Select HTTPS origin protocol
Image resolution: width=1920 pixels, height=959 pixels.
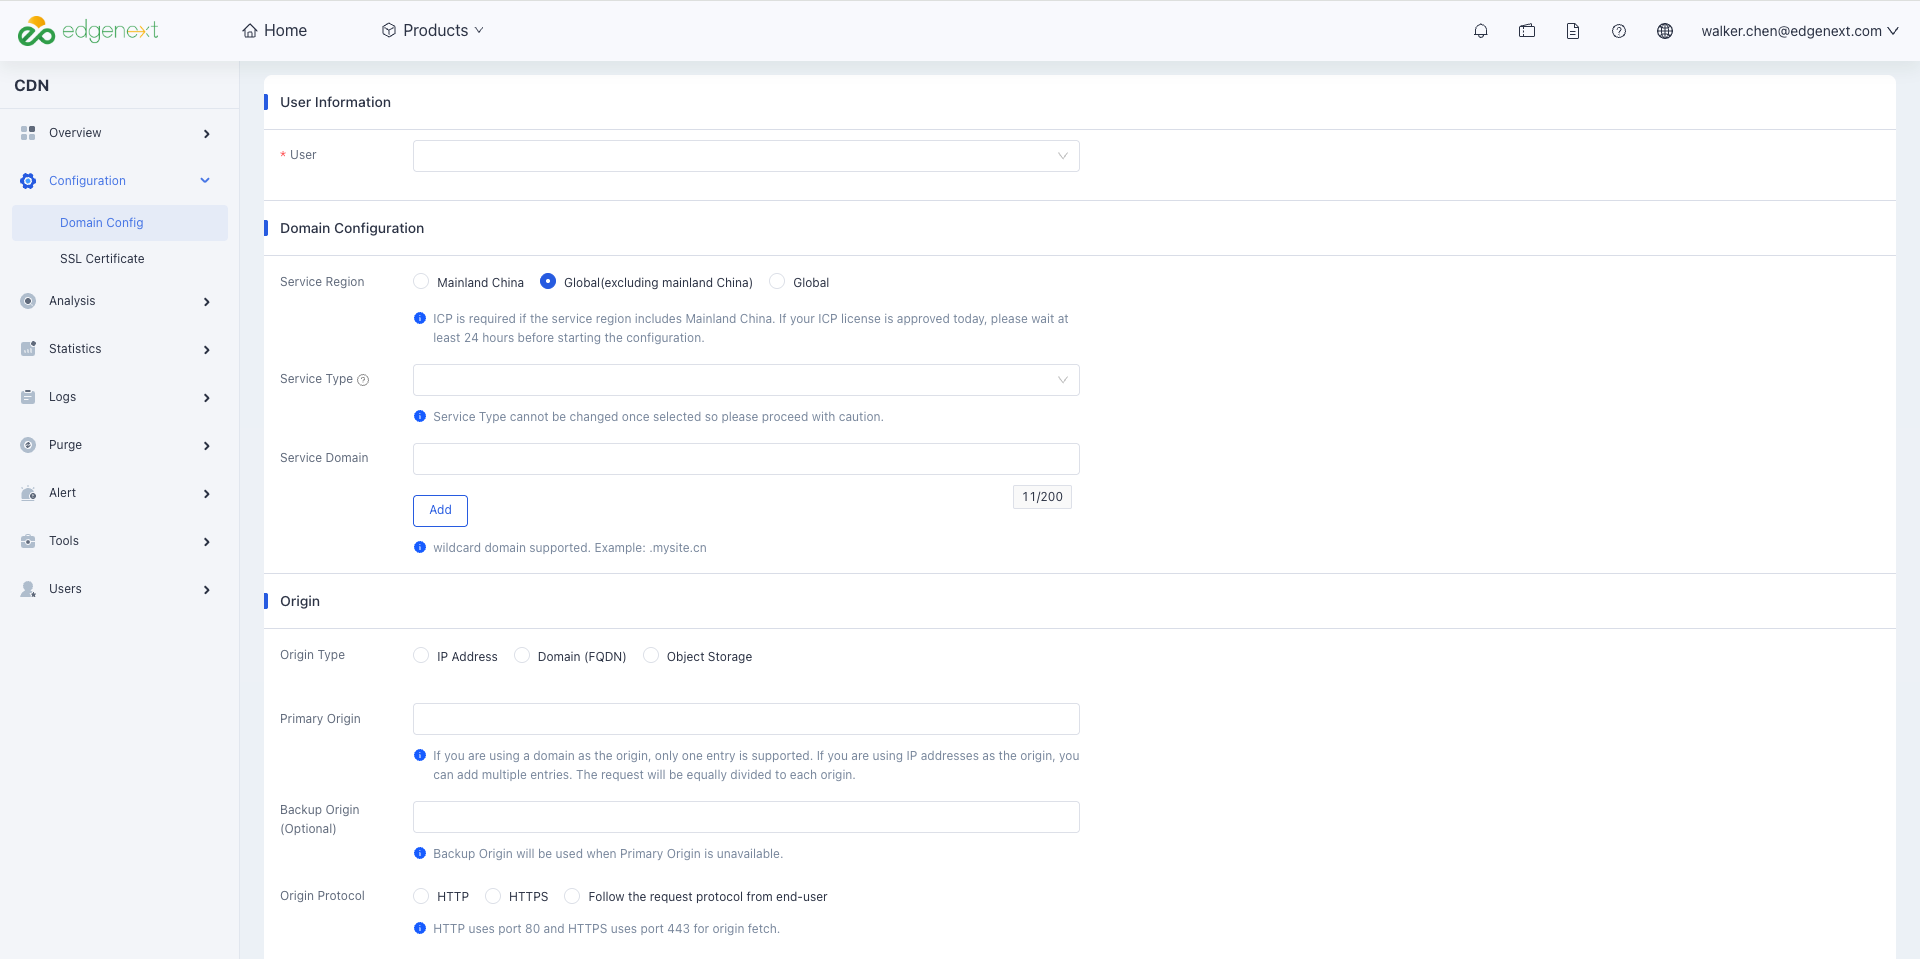coord(493,896)
